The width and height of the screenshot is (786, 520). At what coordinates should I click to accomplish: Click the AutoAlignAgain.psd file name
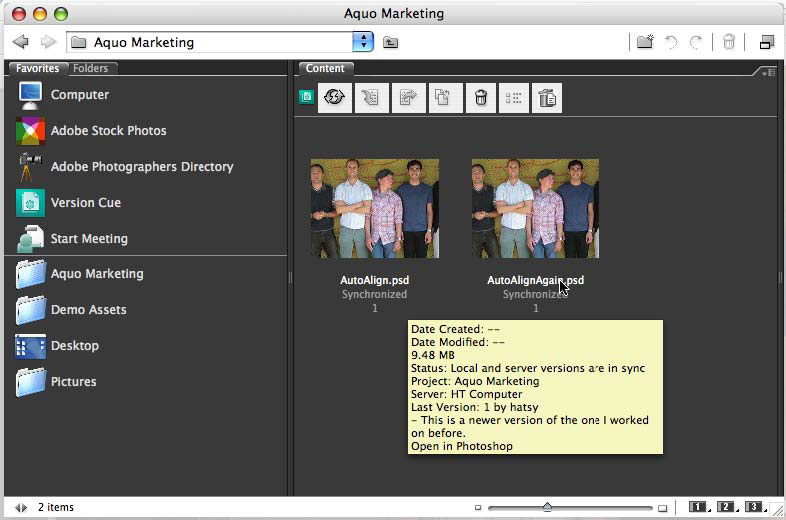point(535,280)
